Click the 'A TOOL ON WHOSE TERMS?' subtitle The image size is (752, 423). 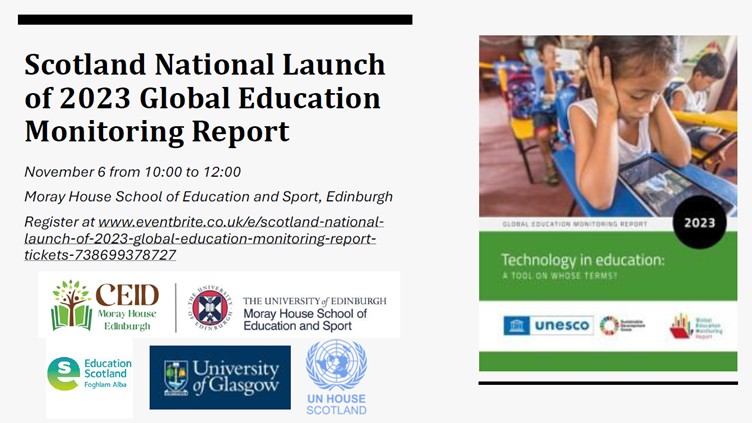[x=560, y=276]
